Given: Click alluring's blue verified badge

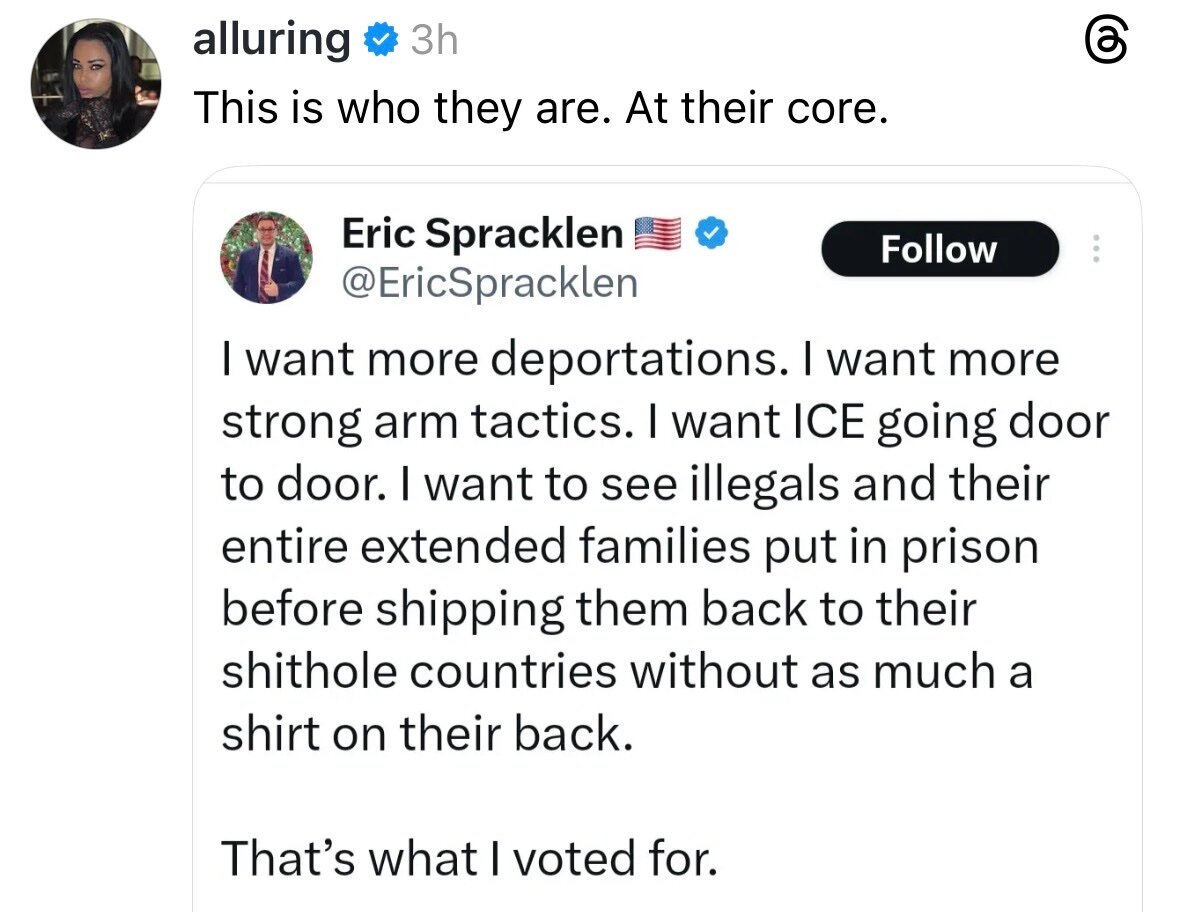Looking at the screenshot, I should [x=377, y=41].
